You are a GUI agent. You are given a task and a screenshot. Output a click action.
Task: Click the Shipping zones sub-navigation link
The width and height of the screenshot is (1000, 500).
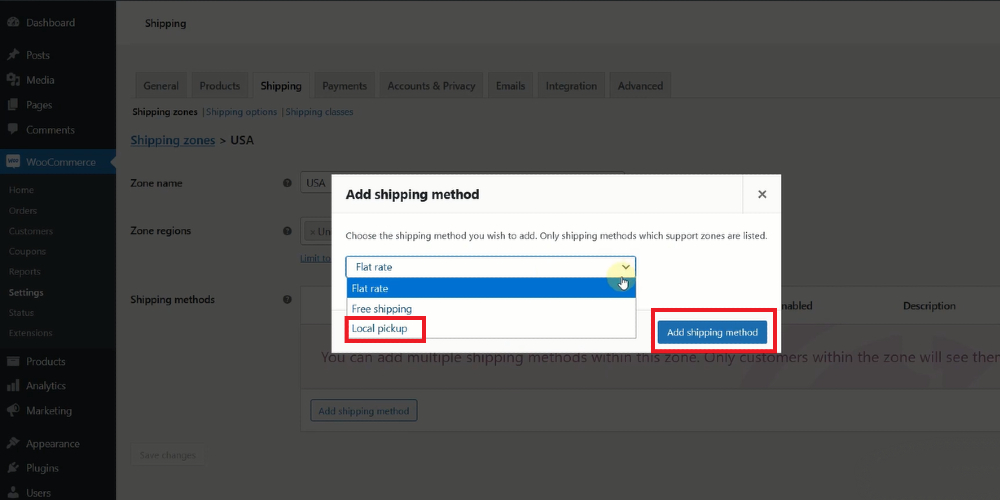(x=165, y=112)
